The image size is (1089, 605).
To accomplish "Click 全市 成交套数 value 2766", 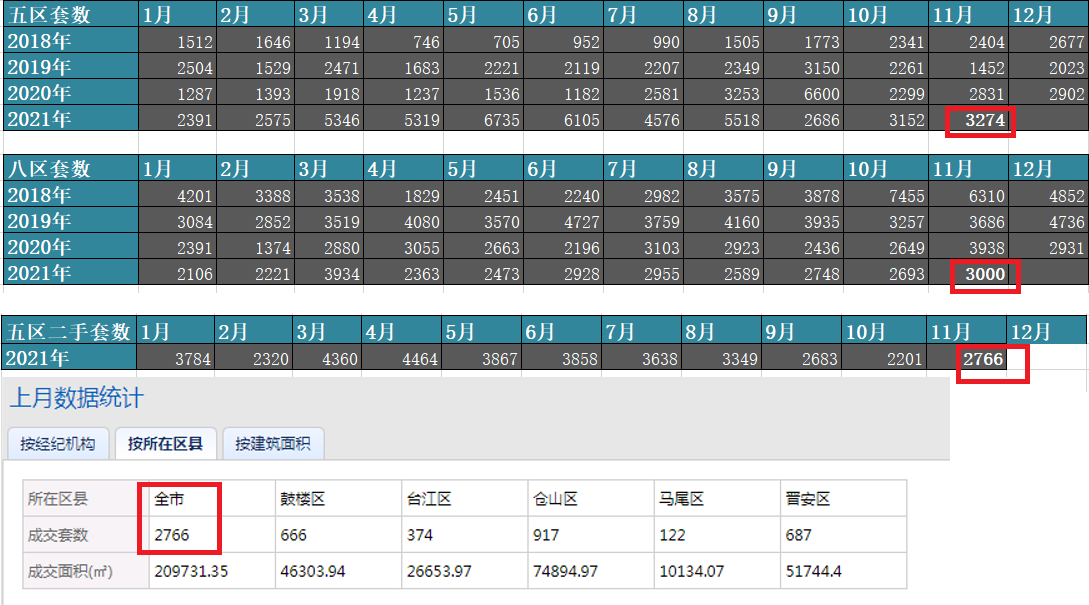I will tap(172, 535).
